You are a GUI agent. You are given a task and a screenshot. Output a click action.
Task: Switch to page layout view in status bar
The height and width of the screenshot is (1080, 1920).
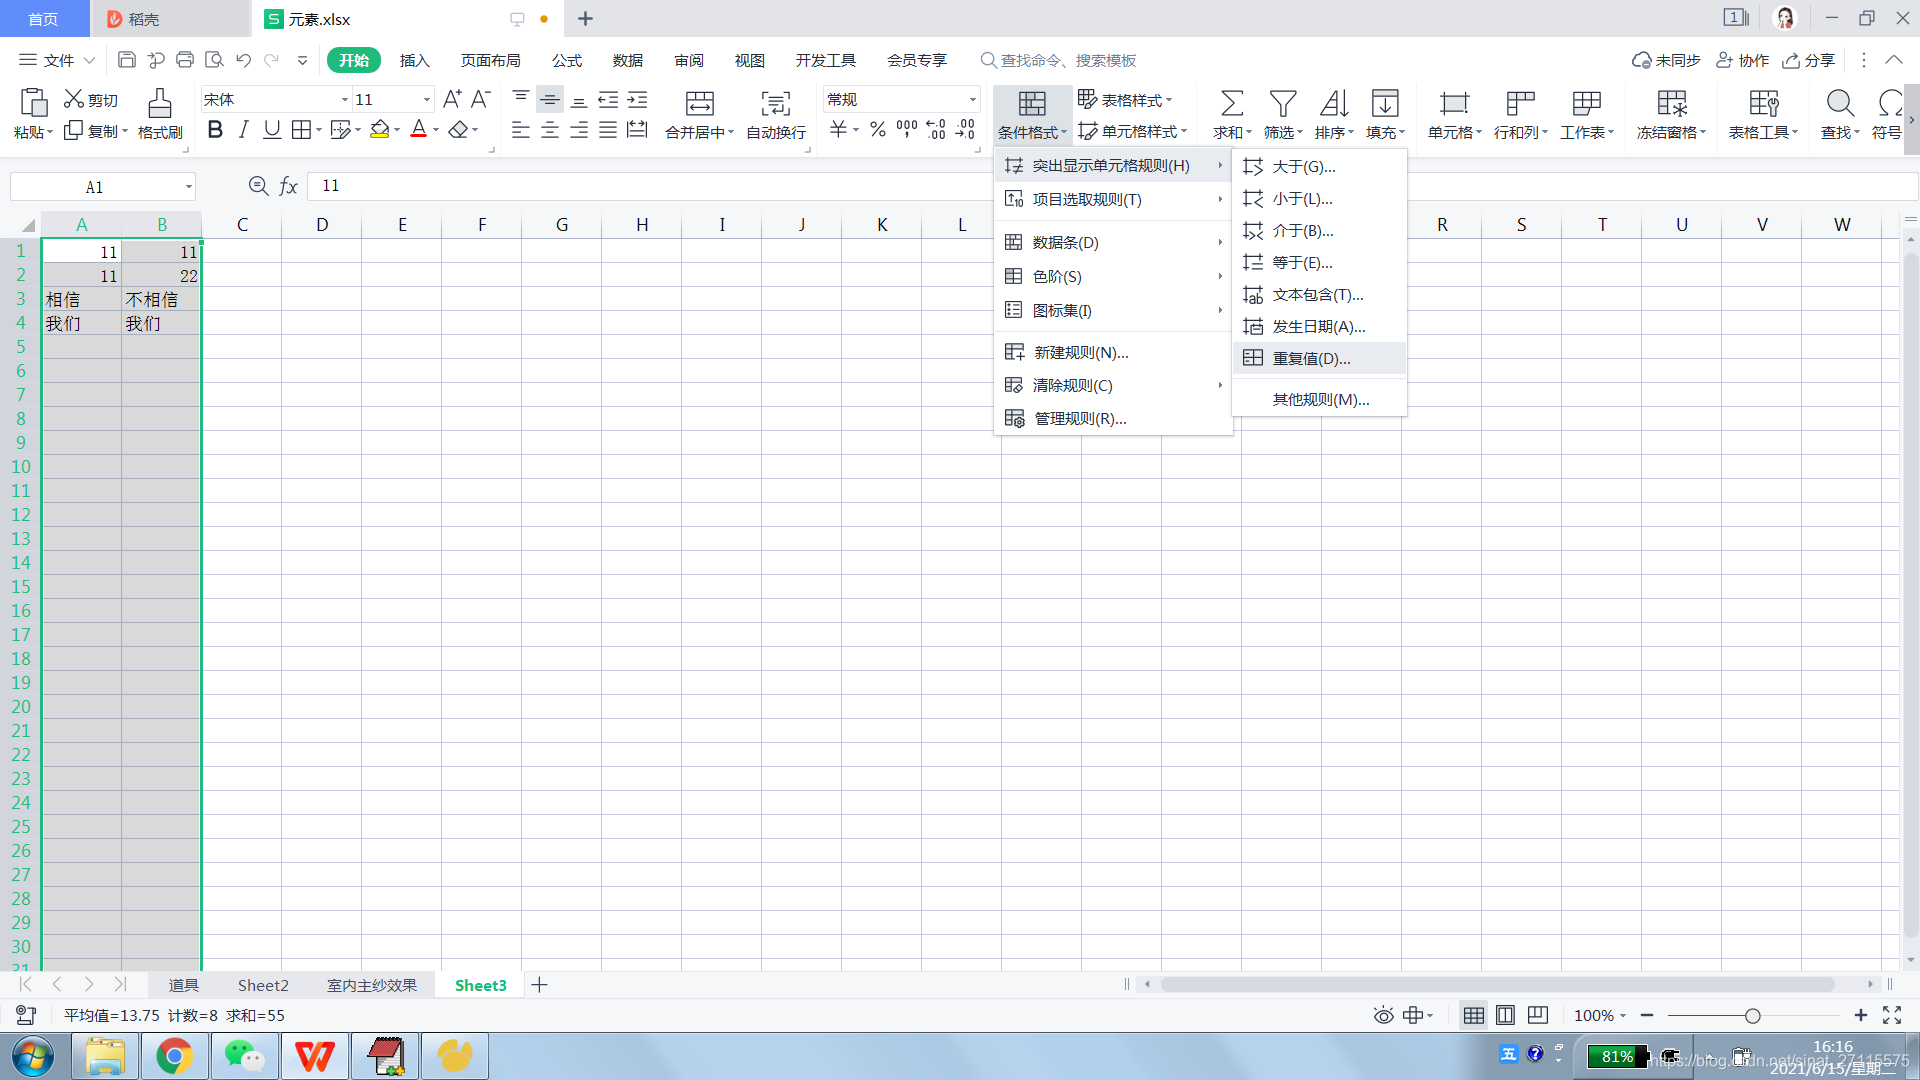[x=1505, y=1015]
